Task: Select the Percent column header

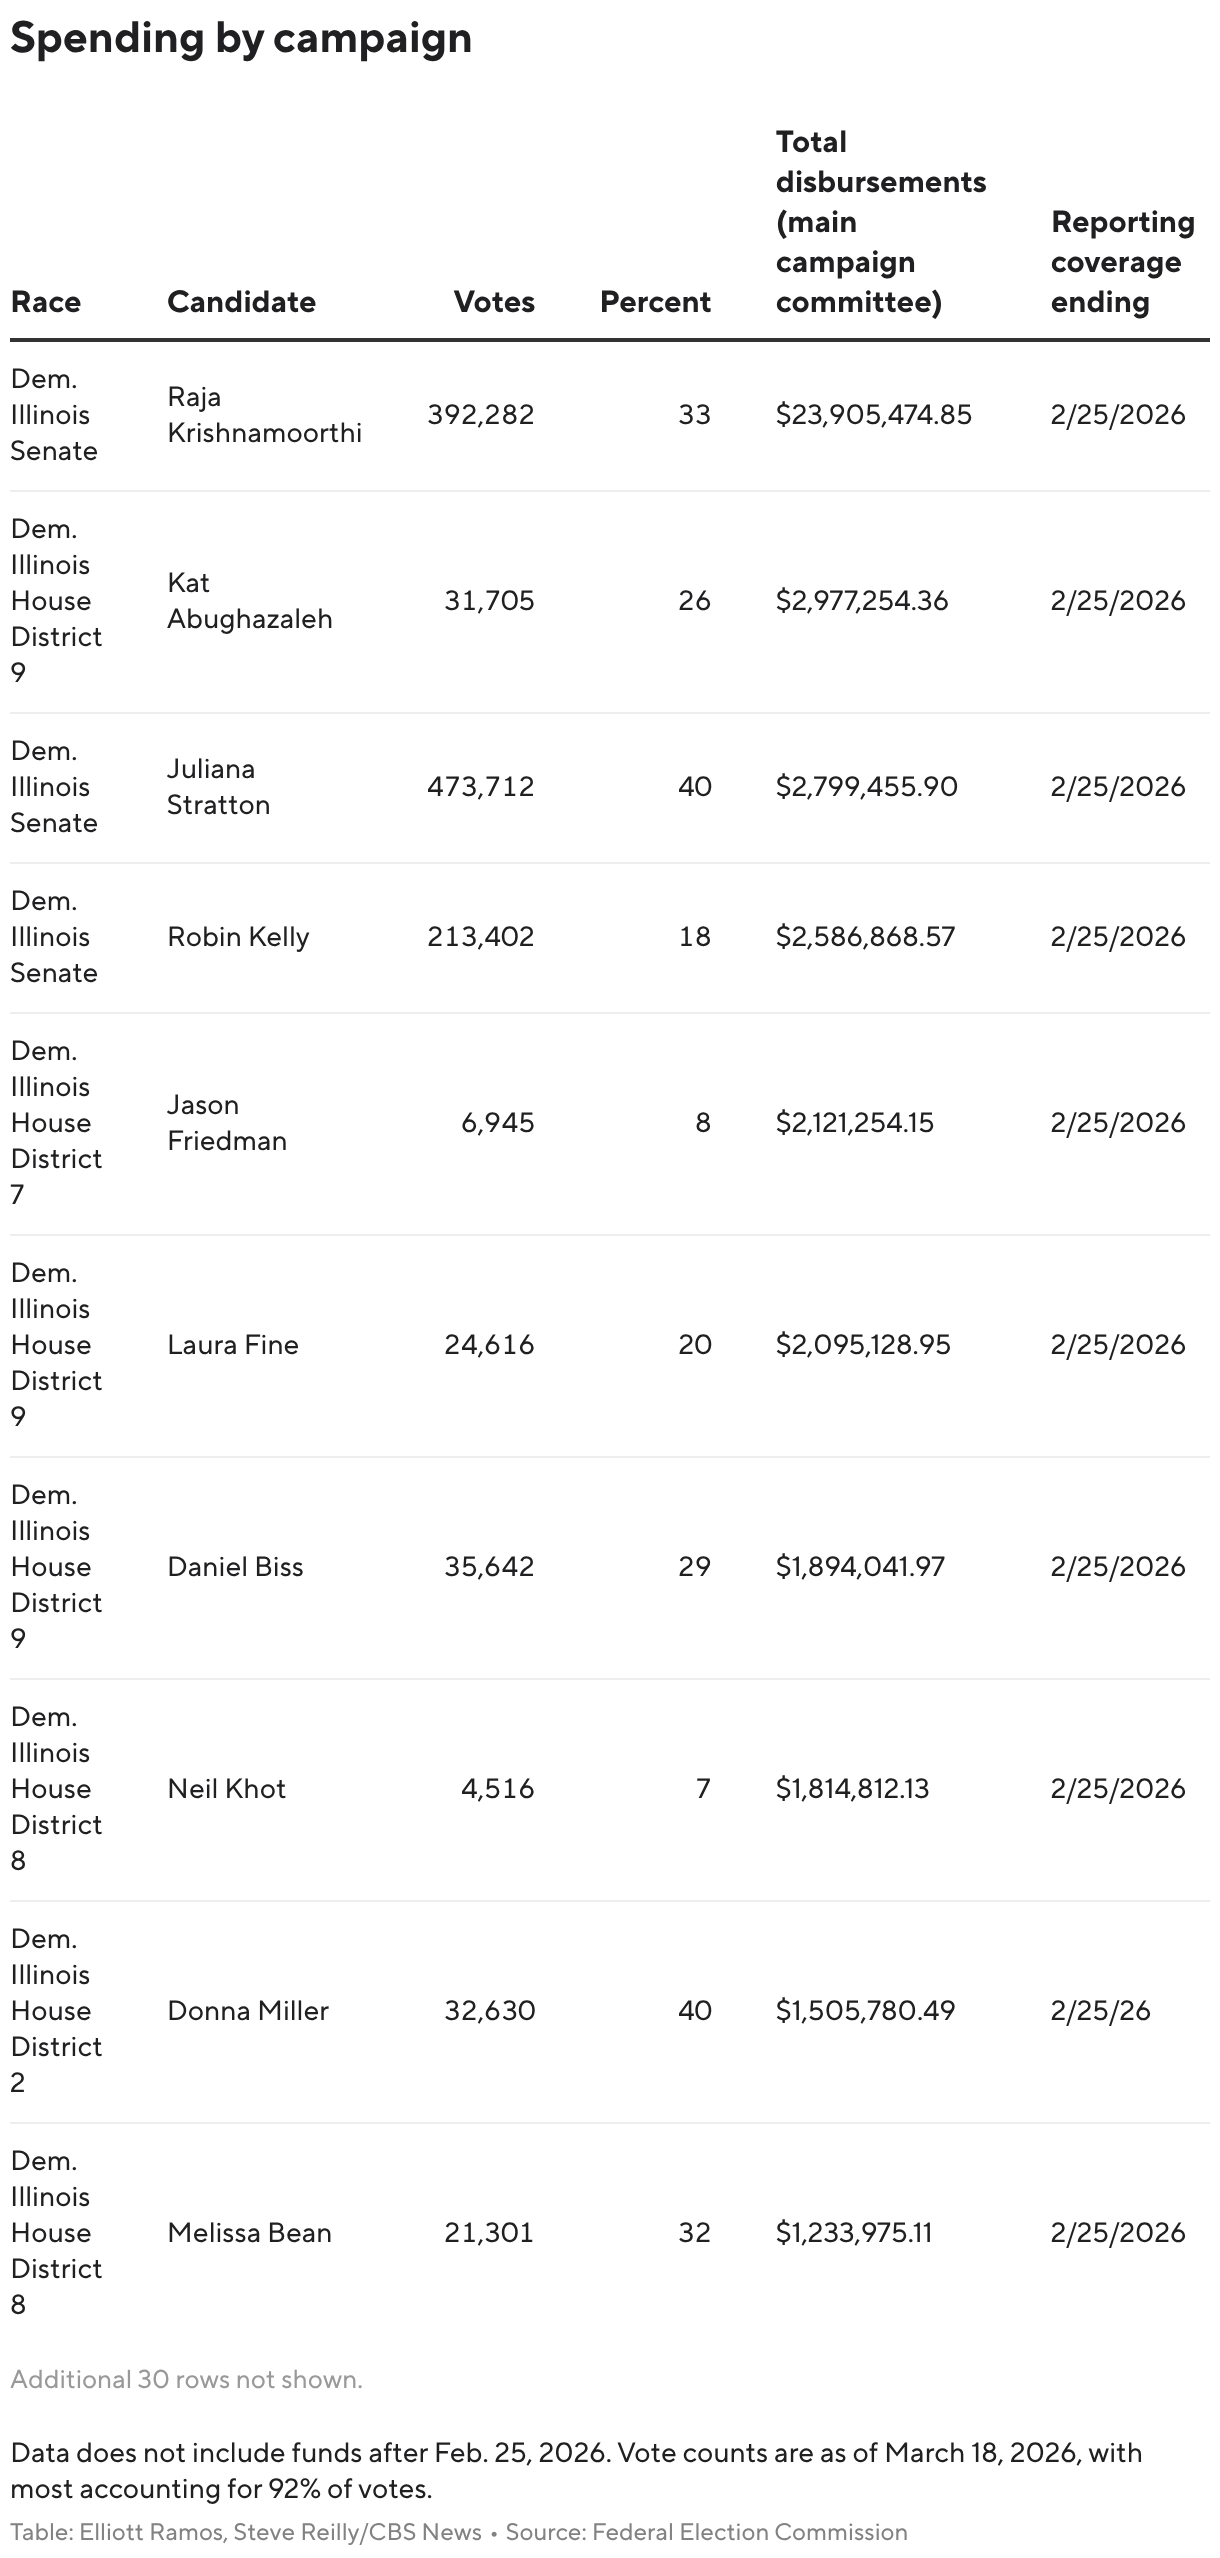Action: click(x=655, y=301)
